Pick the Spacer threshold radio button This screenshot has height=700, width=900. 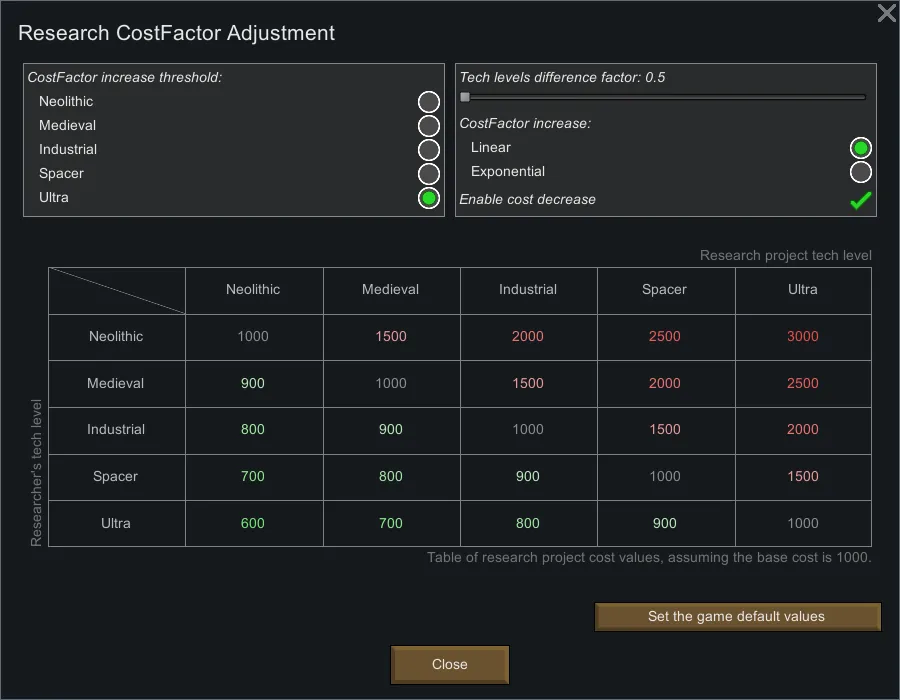click(428, 174)
